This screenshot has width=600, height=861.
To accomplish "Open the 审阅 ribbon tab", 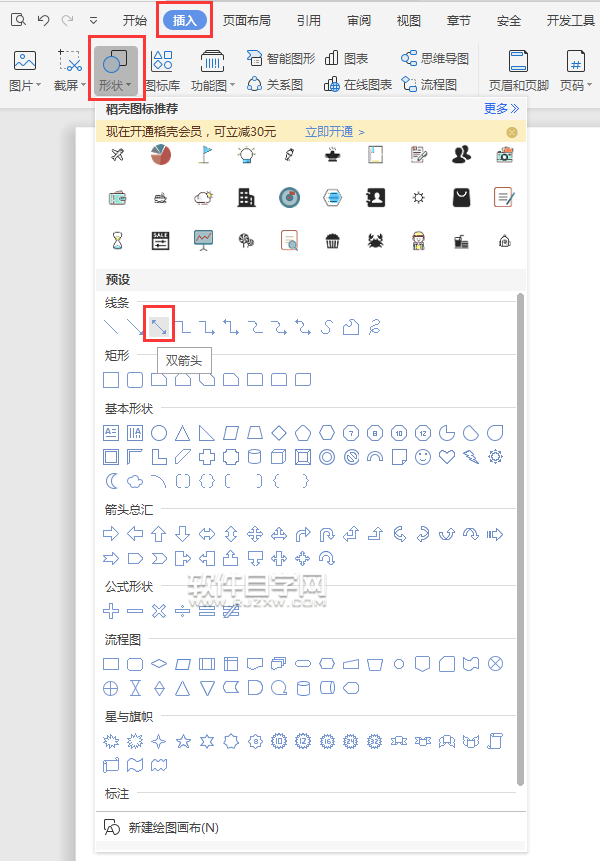I will 359,21.
